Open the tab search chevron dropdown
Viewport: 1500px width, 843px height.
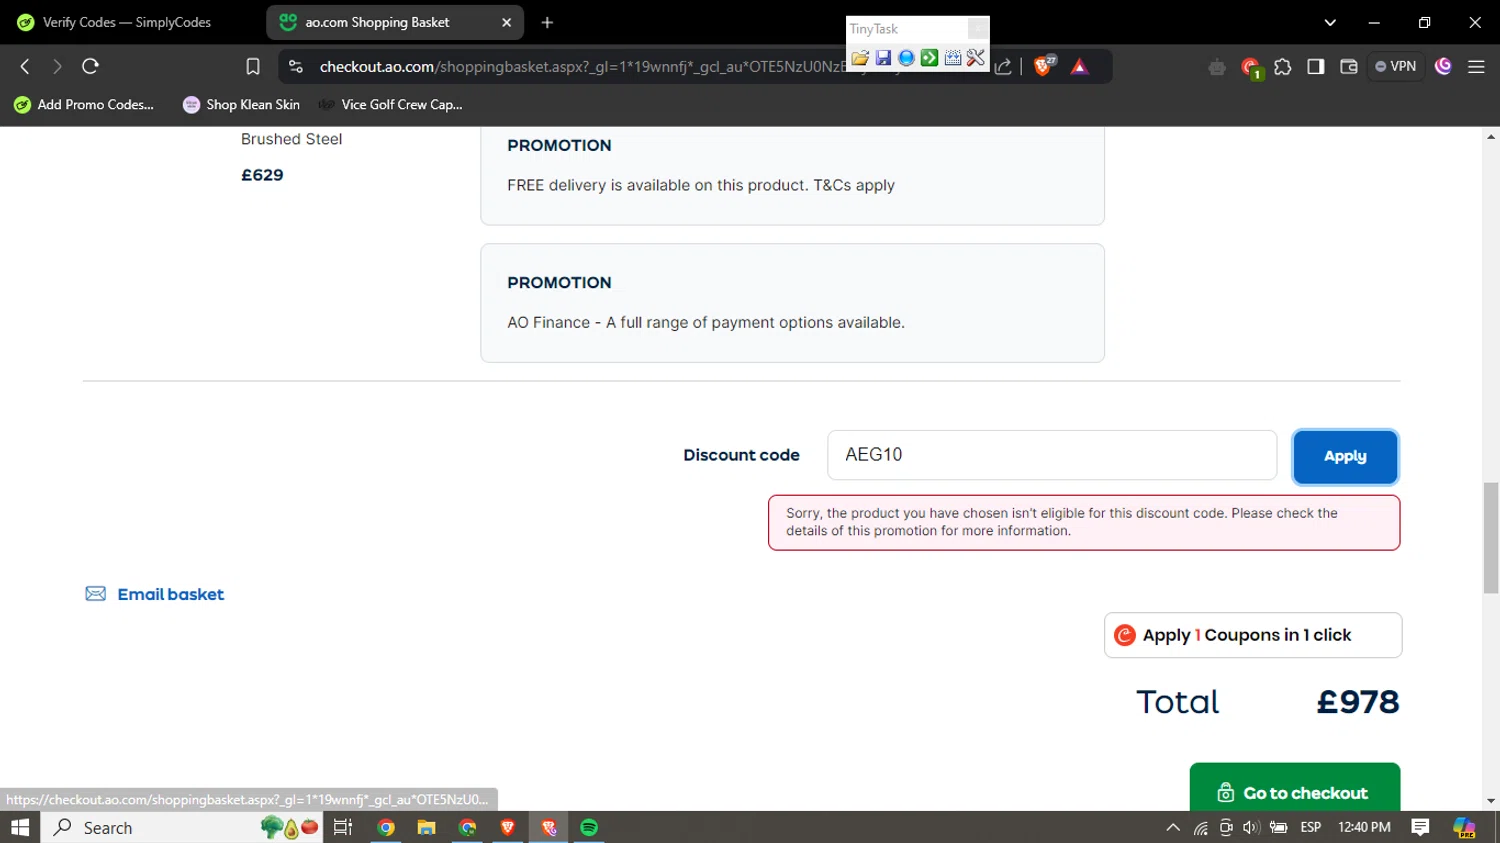pyautogui.click(x=1330, y=22)
